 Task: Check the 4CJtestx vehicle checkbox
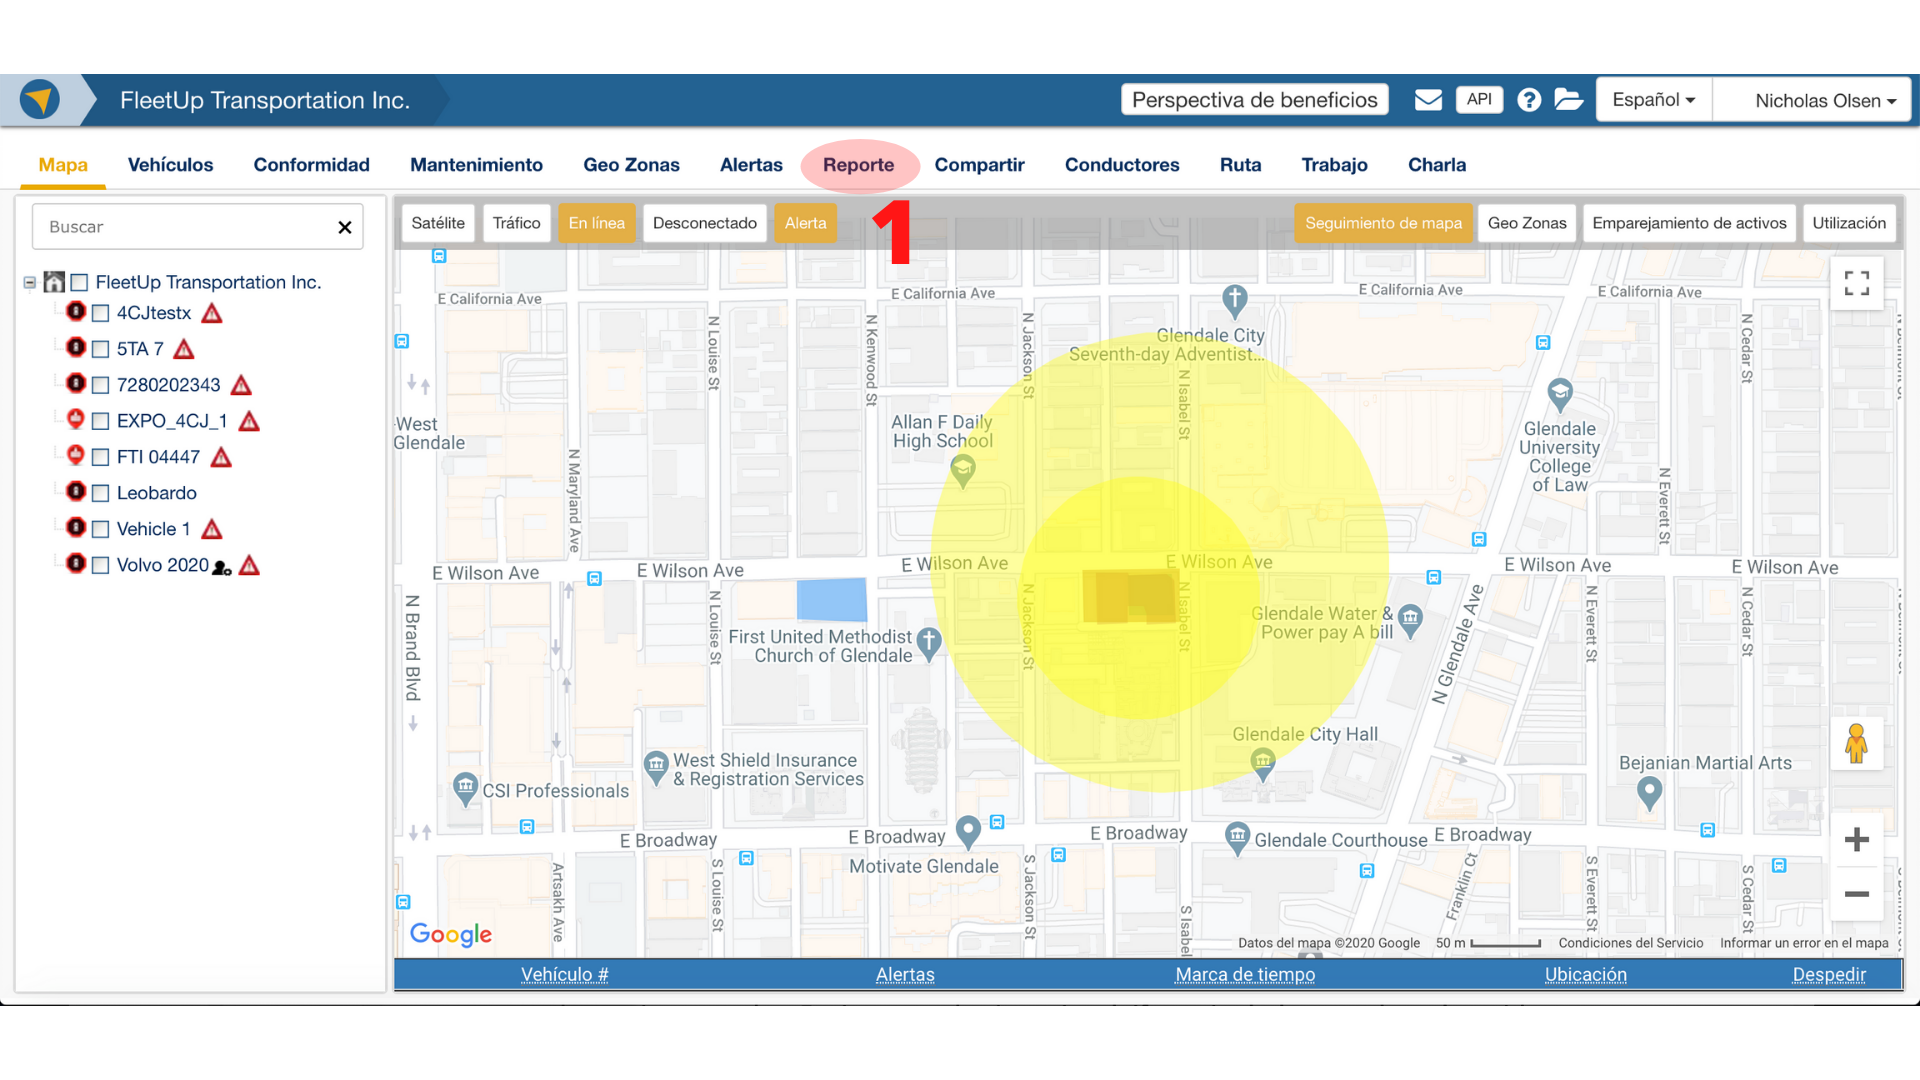coord(100,313)
